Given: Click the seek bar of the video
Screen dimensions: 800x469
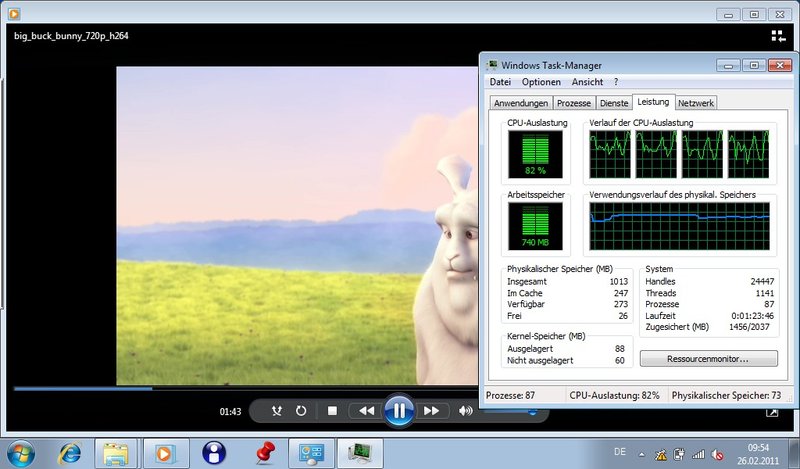Looking at the screenshot, I should tap(246, 389).
